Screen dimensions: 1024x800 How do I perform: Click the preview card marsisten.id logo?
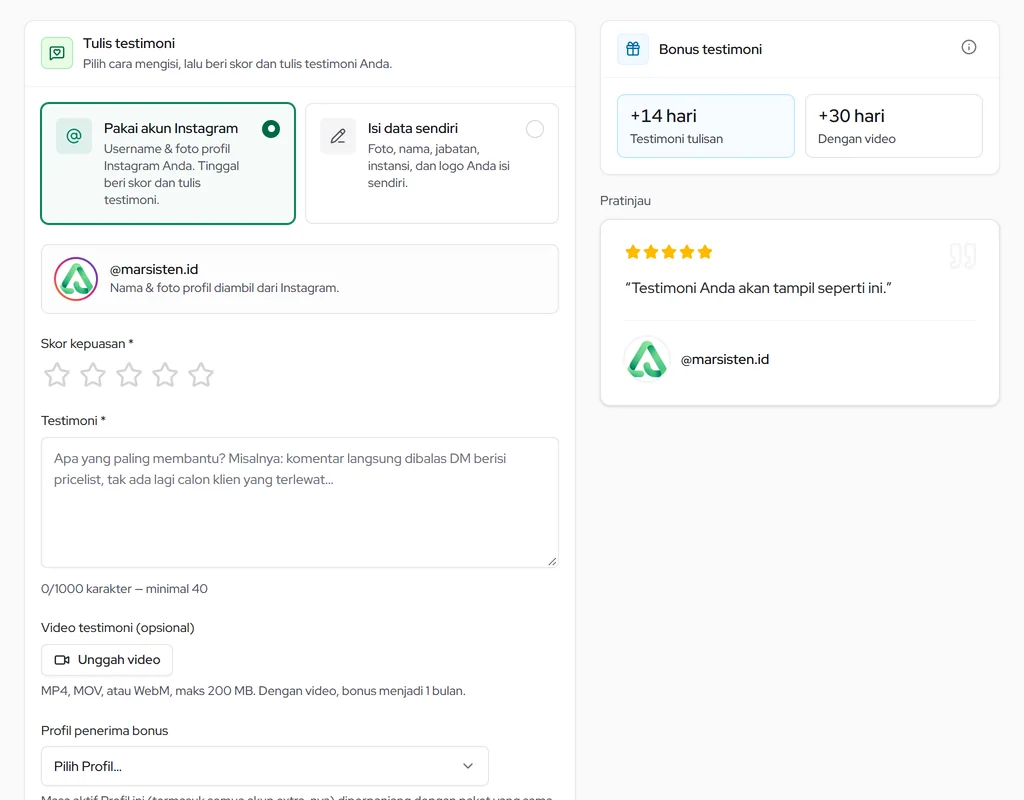pyautogui.click(x=647, y=359)
